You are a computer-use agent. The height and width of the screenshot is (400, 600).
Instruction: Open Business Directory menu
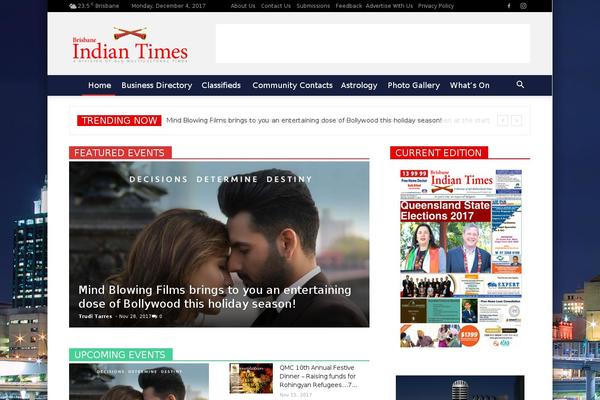coord(157,85)
